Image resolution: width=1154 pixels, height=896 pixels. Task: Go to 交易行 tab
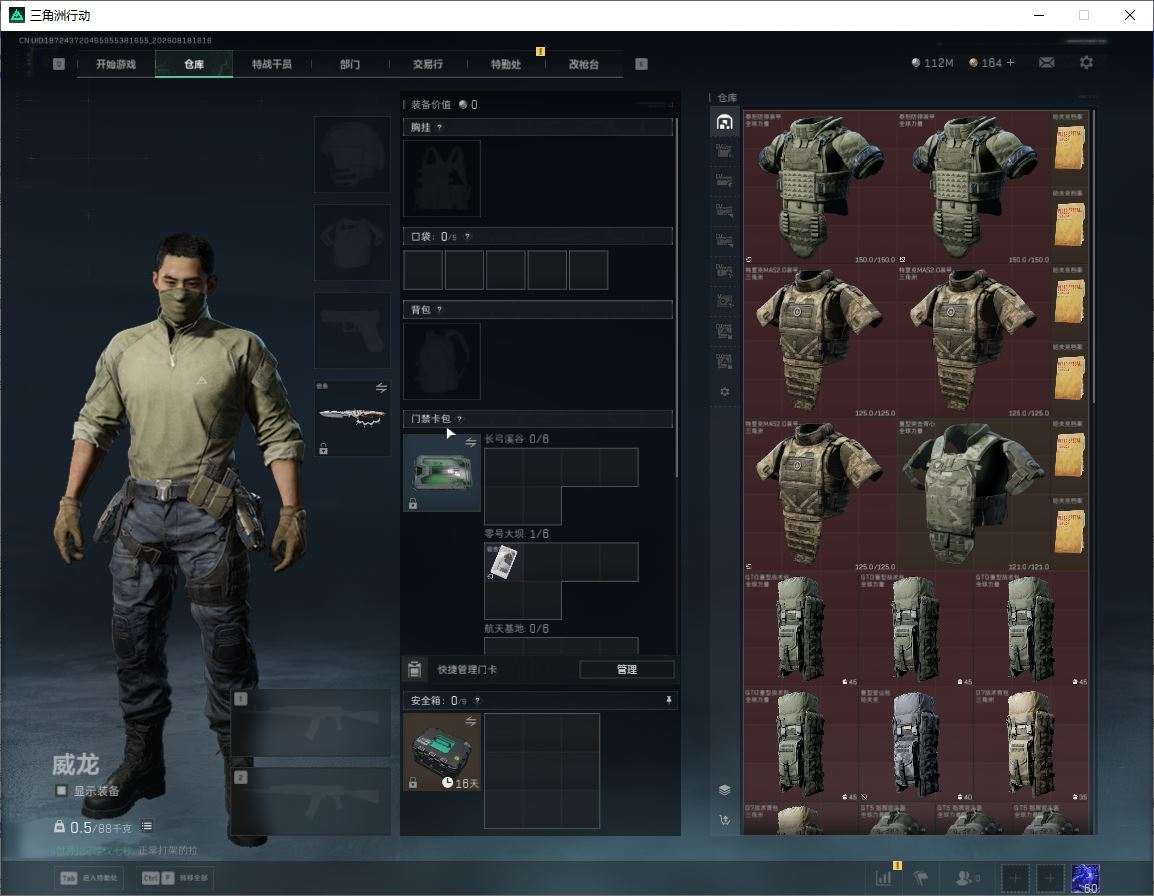(428, 64)
